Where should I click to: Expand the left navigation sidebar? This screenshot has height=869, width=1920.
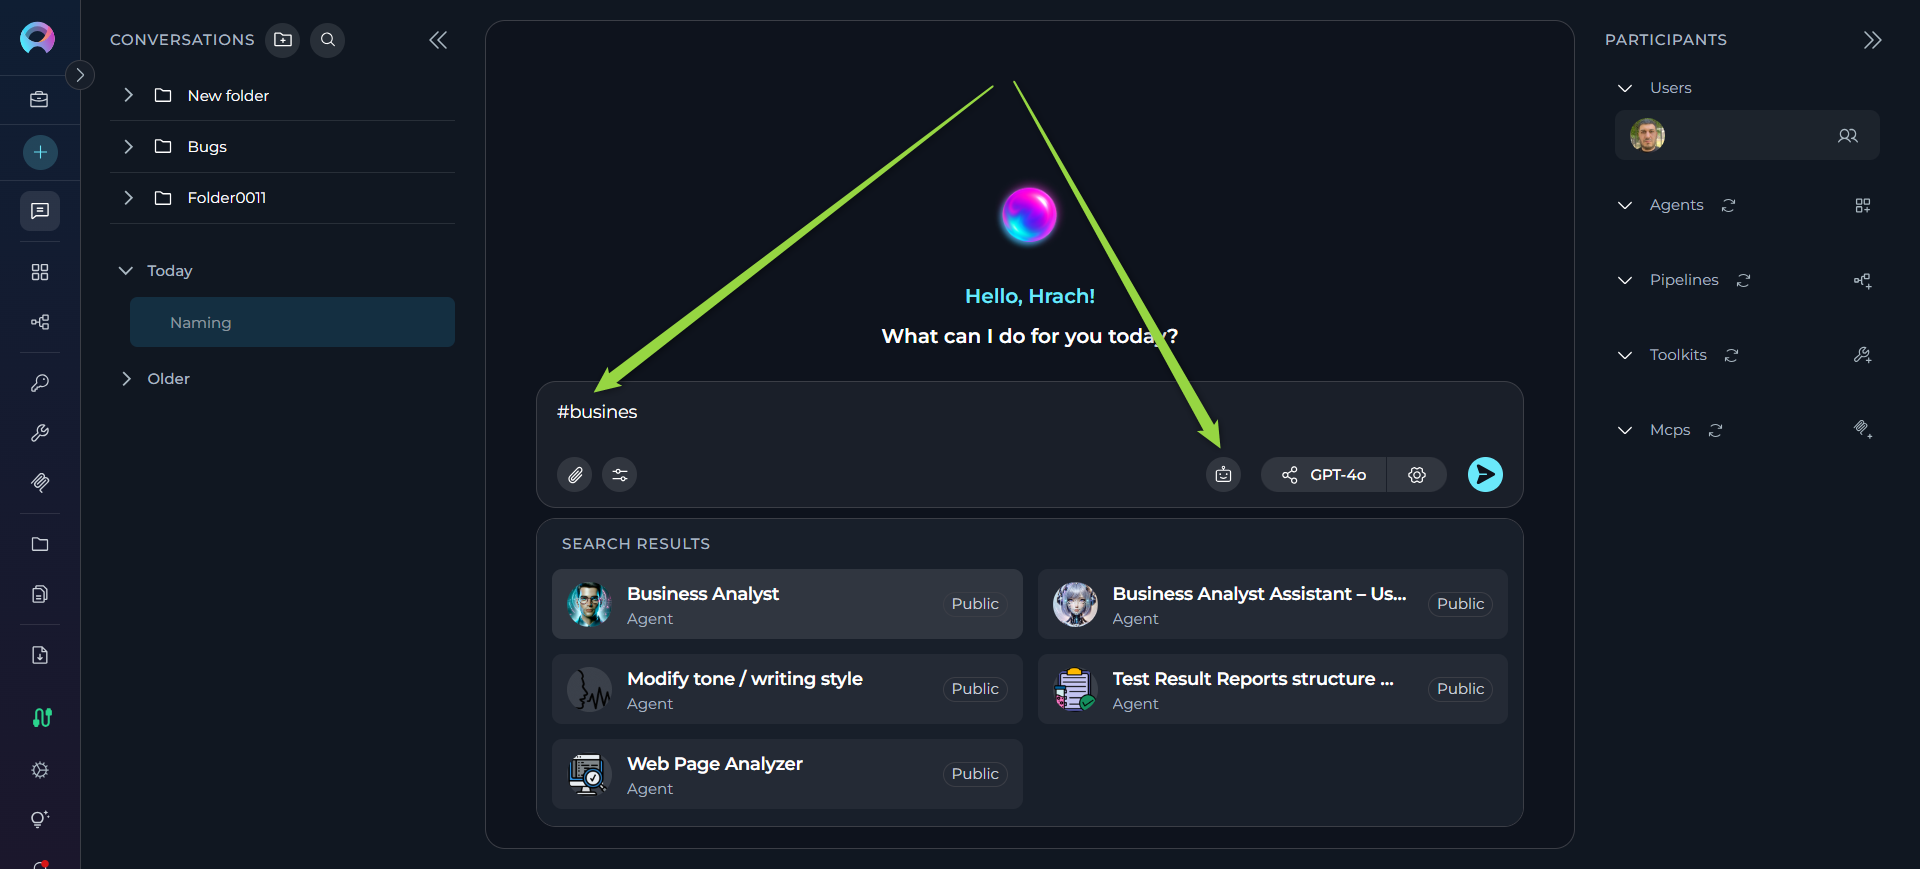coord(80,75)
